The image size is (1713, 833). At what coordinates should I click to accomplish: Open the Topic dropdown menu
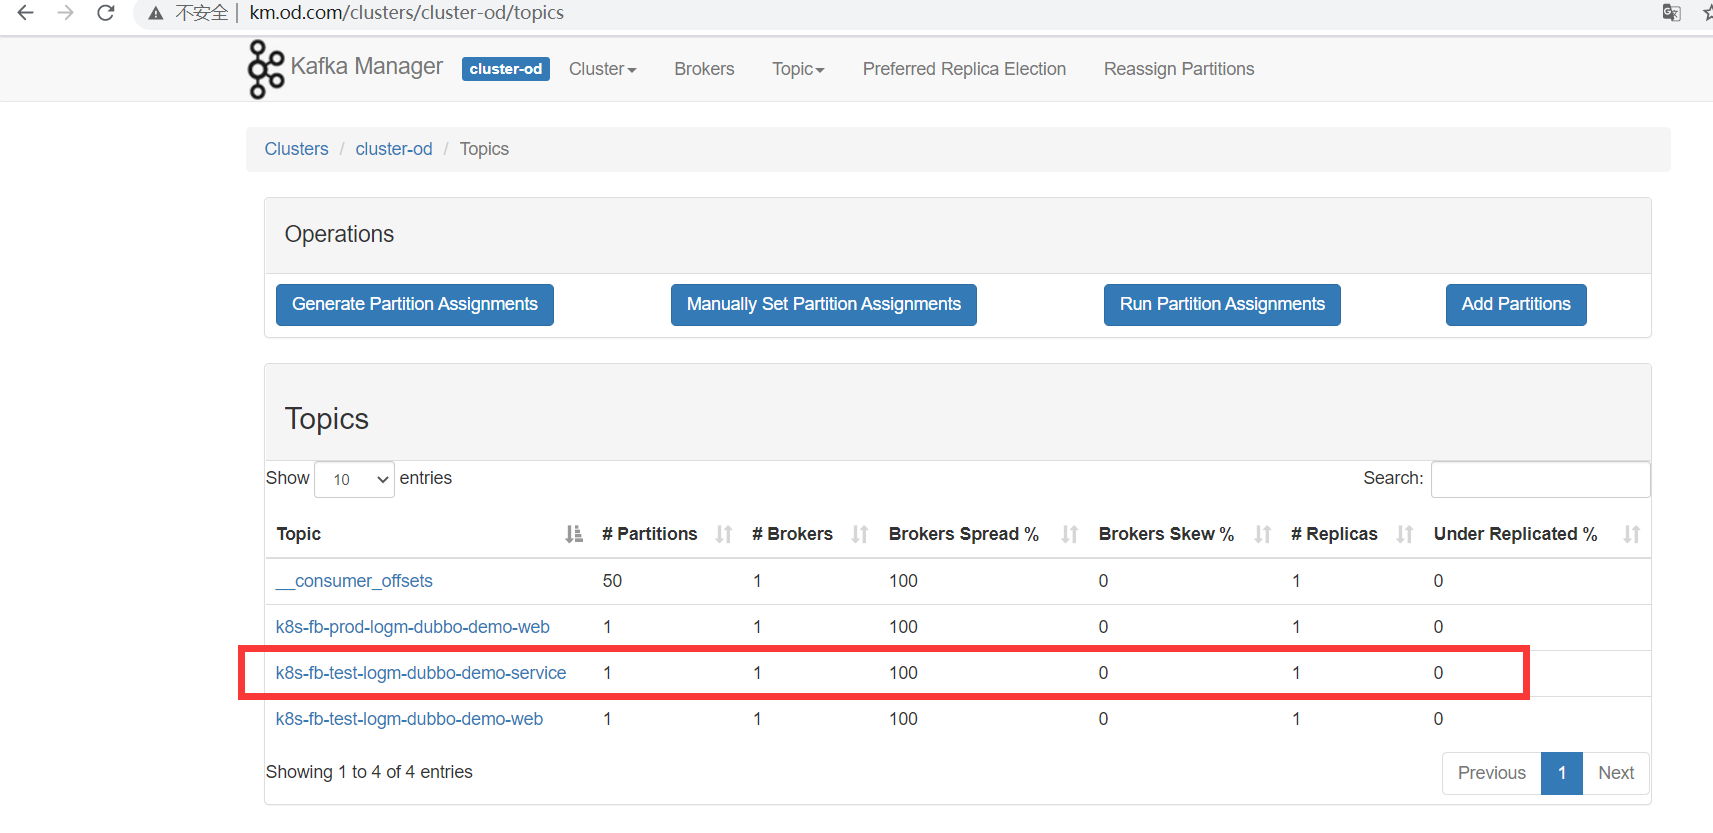point(798,69)
